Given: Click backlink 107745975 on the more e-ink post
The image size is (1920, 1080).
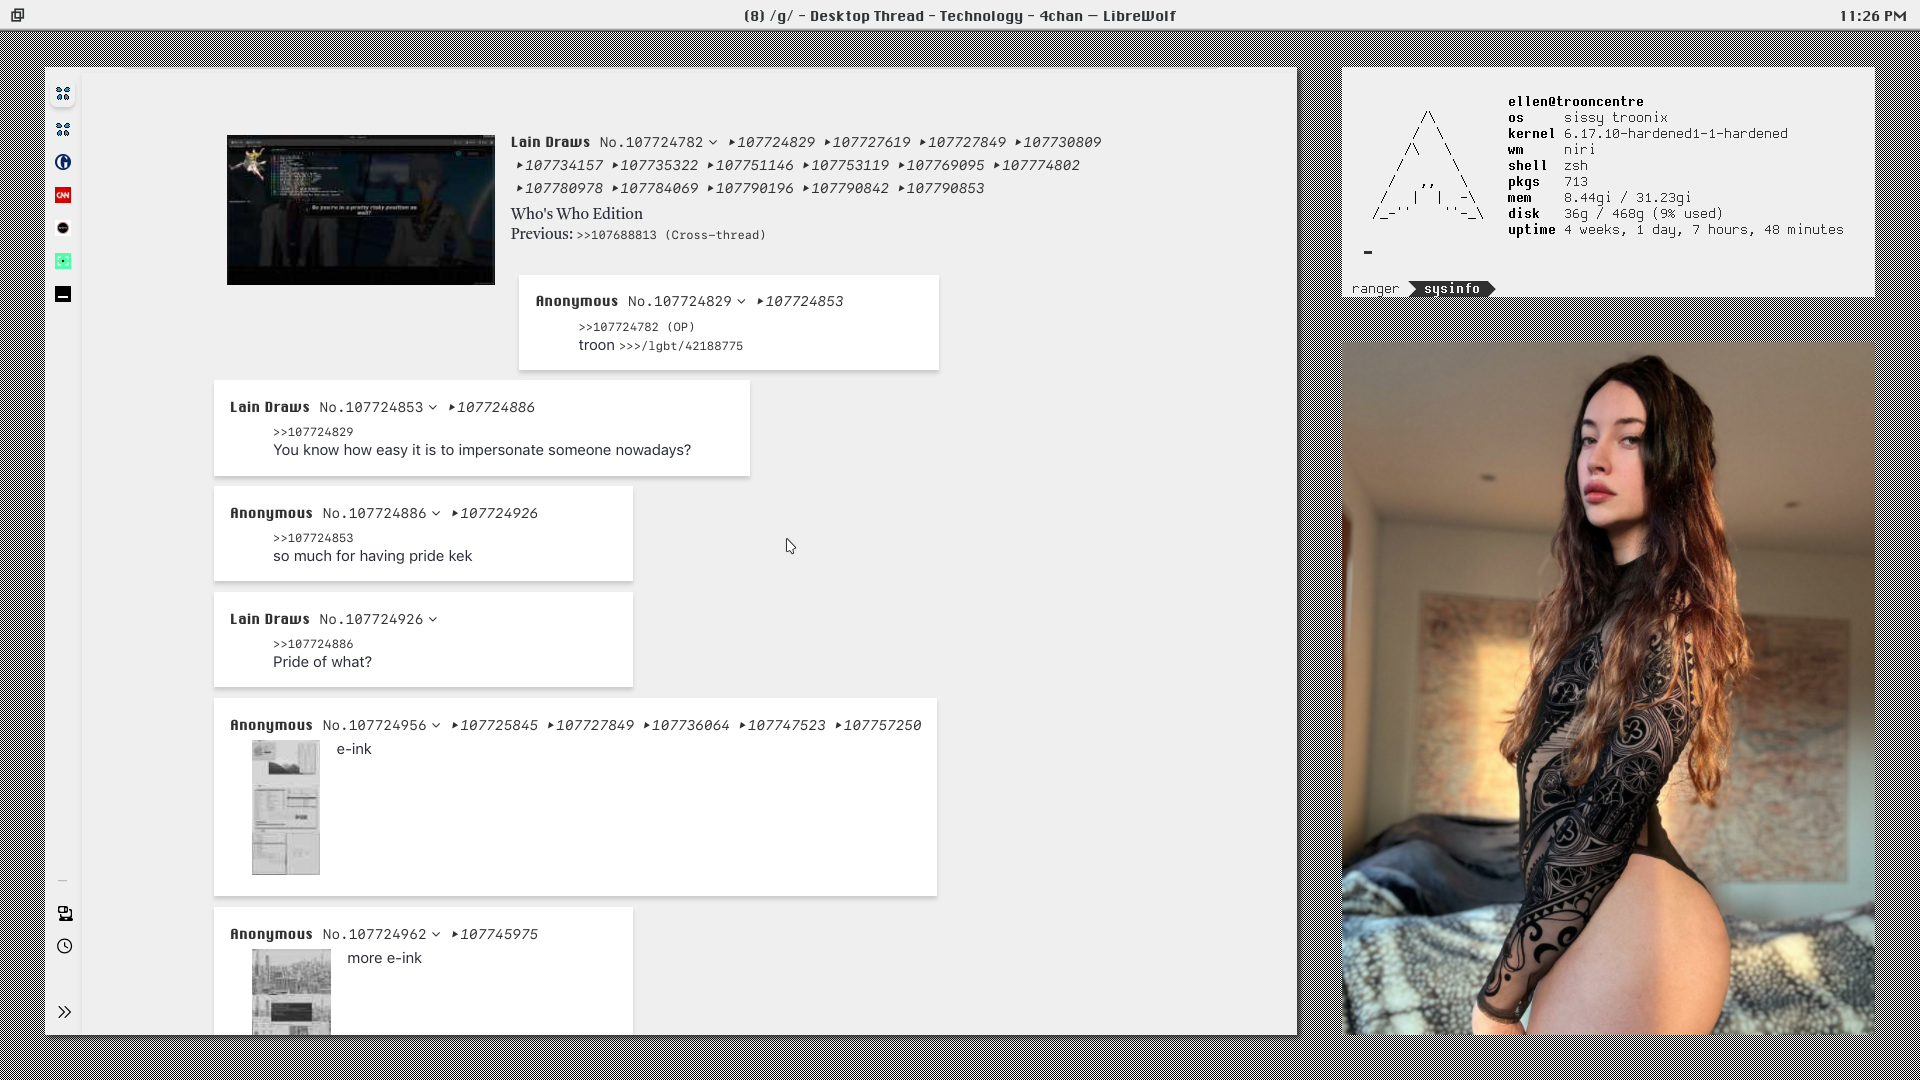Looking at the screenshot, I should [498, 934].
